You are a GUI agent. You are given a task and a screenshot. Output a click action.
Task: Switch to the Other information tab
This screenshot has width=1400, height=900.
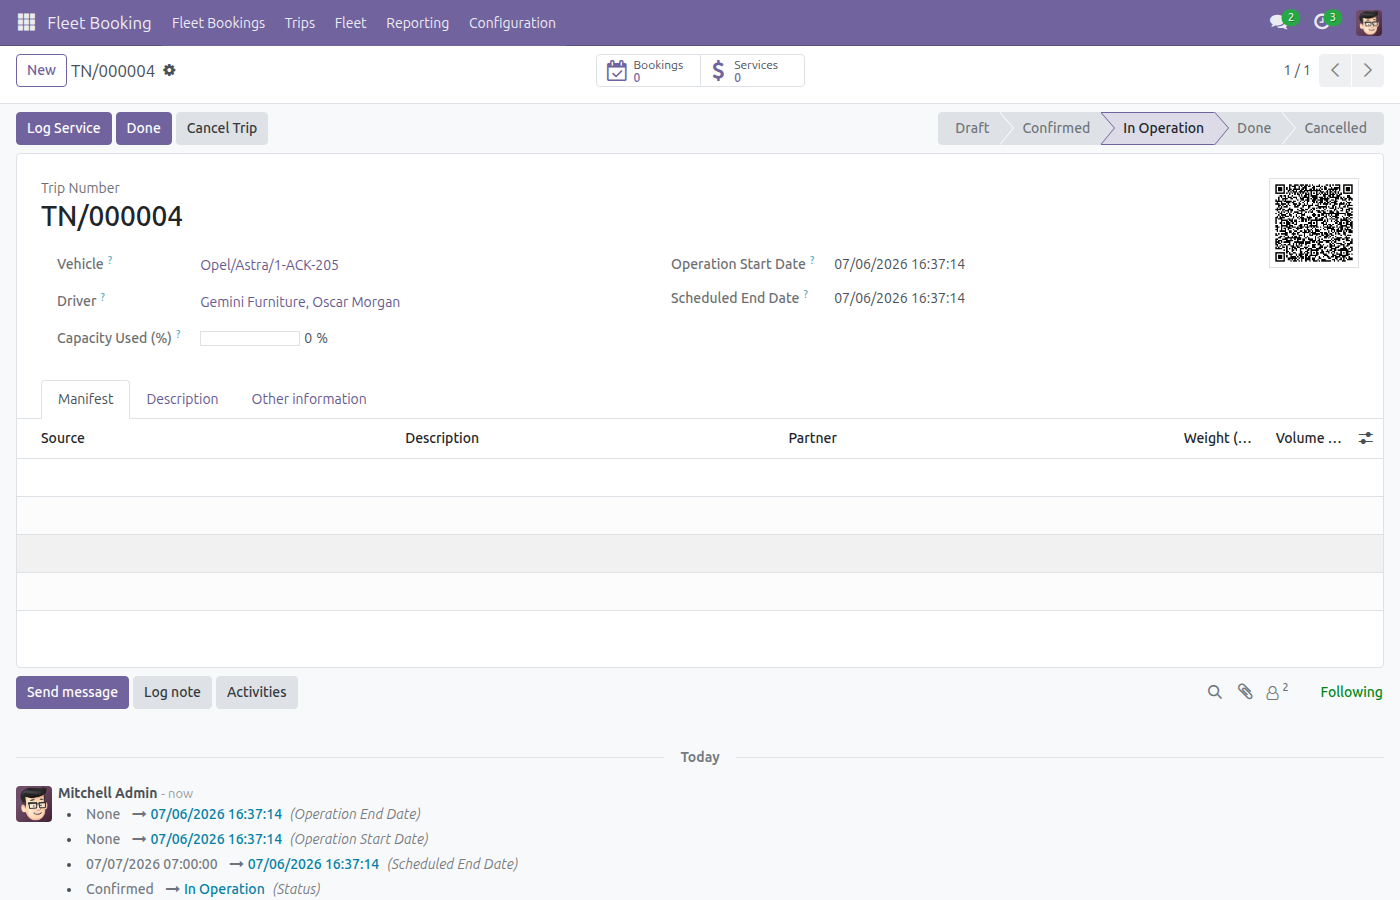309,399
